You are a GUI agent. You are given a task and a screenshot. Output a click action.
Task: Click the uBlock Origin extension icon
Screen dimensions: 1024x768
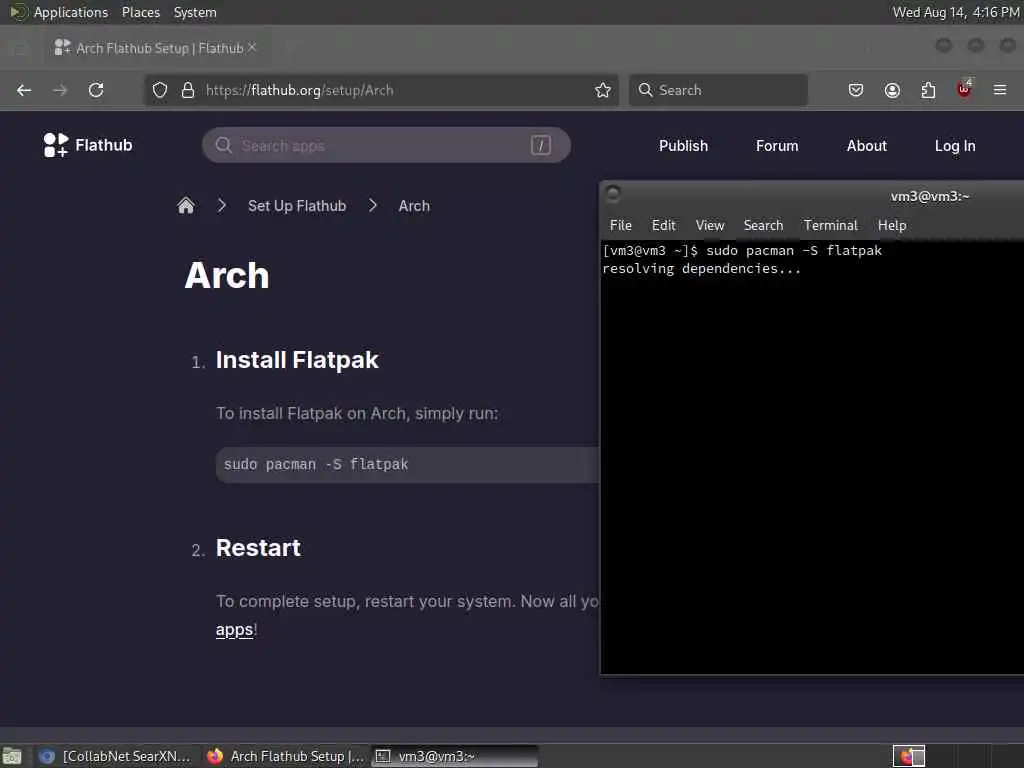point(964,89)
